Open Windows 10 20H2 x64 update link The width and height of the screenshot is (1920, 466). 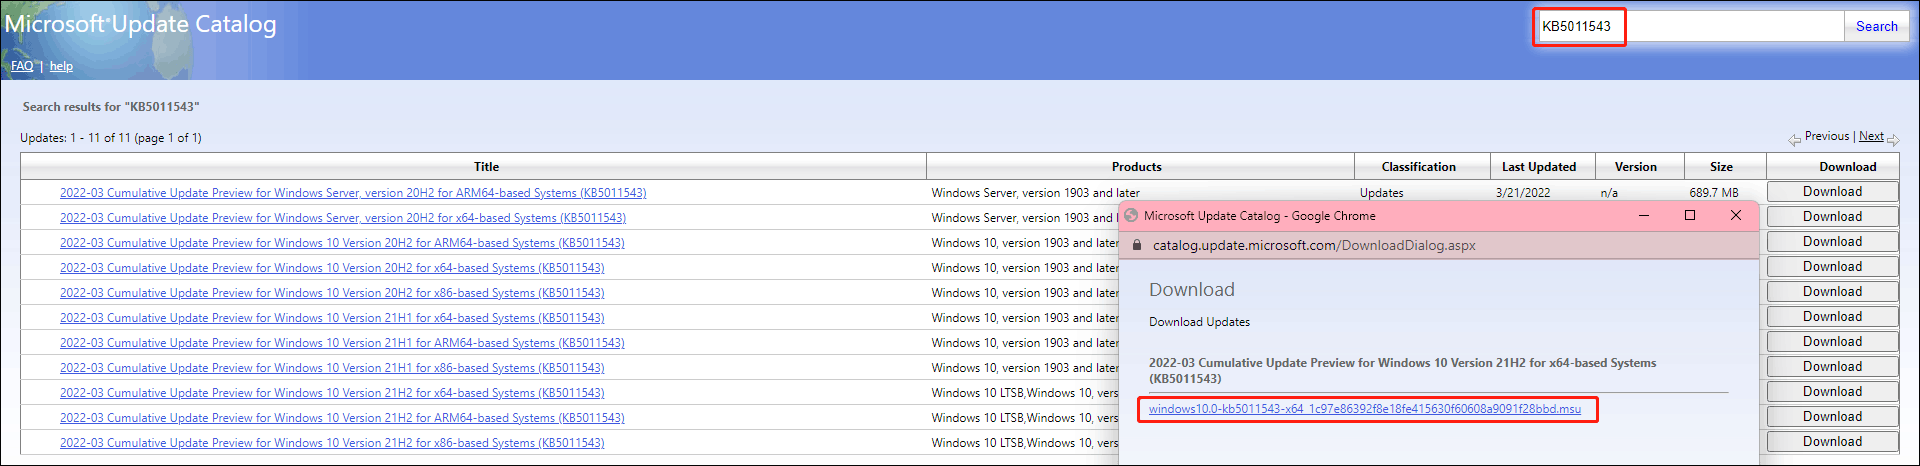tap(332, 268)
